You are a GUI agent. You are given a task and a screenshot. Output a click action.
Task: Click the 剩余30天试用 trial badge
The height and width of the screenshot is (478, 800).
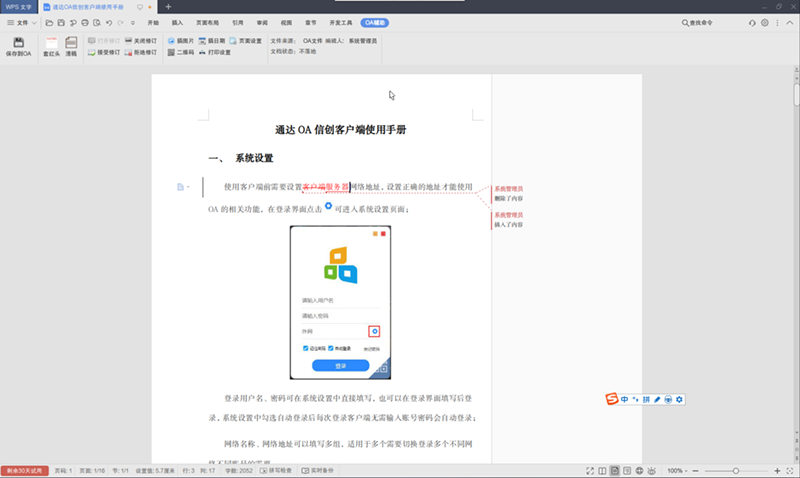pyautogui.click(x=24, y=471)
